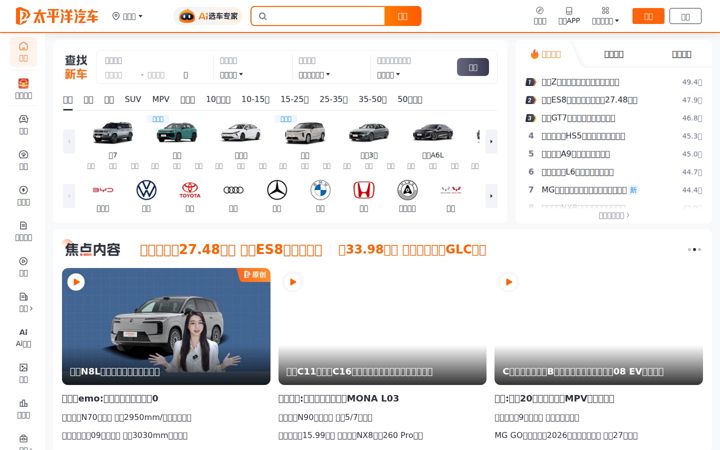Show previous brands with left arrow
Image resolution: width=720 pixels, height=450 pixels.
tap(69, 196)
